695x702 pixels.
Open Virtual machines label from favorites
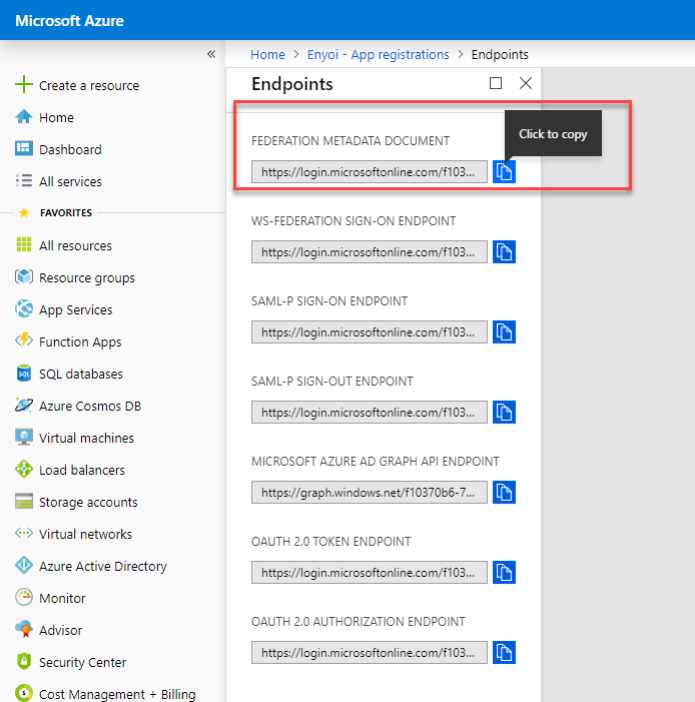(86, 438)
